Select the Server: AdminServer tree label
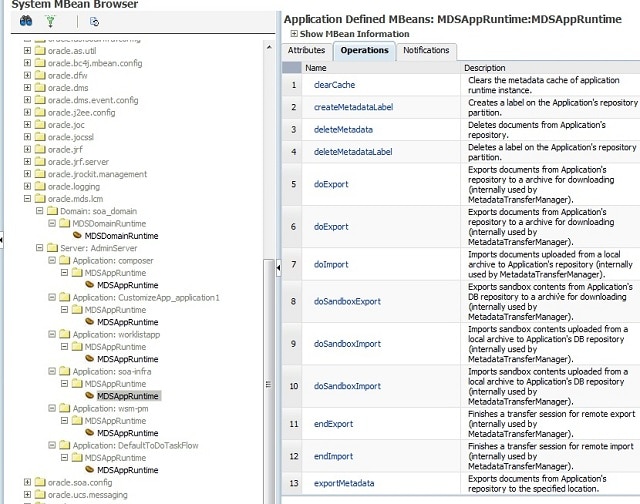The height and width of the screenshot is (504, 640). click(x=98, y=248)
